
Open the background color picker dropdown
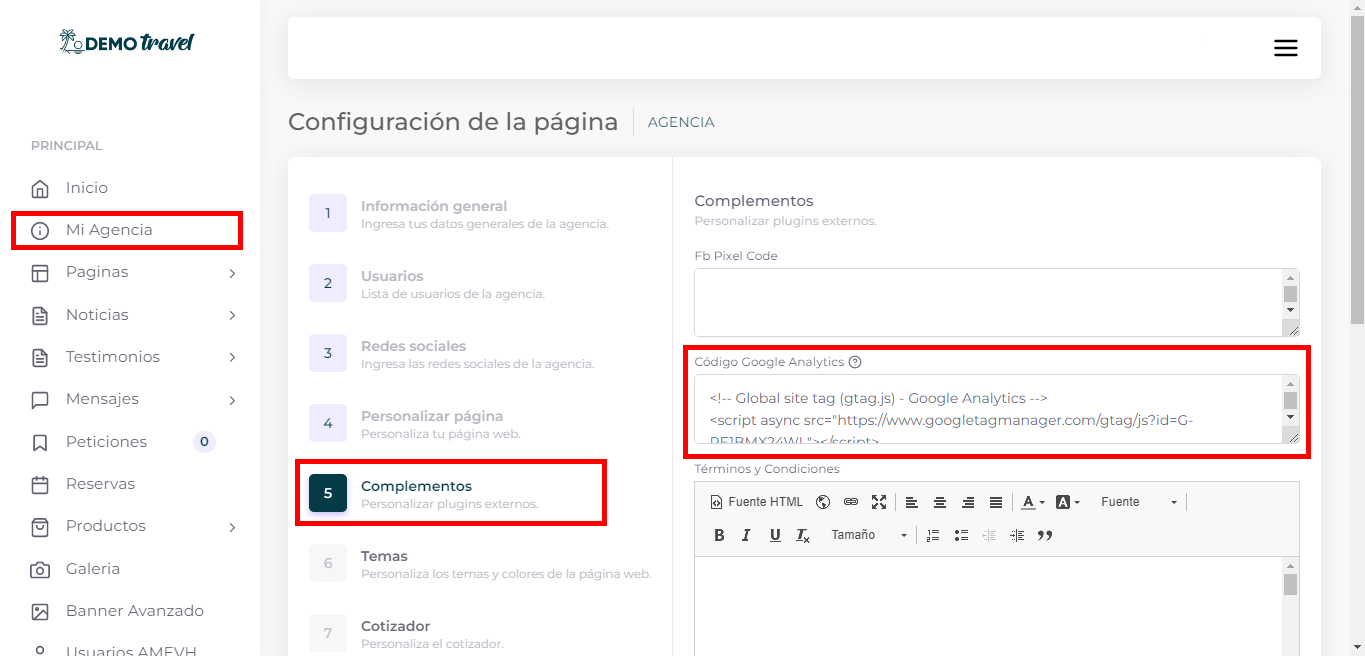pyautogui.click(x=1067, y=502)
